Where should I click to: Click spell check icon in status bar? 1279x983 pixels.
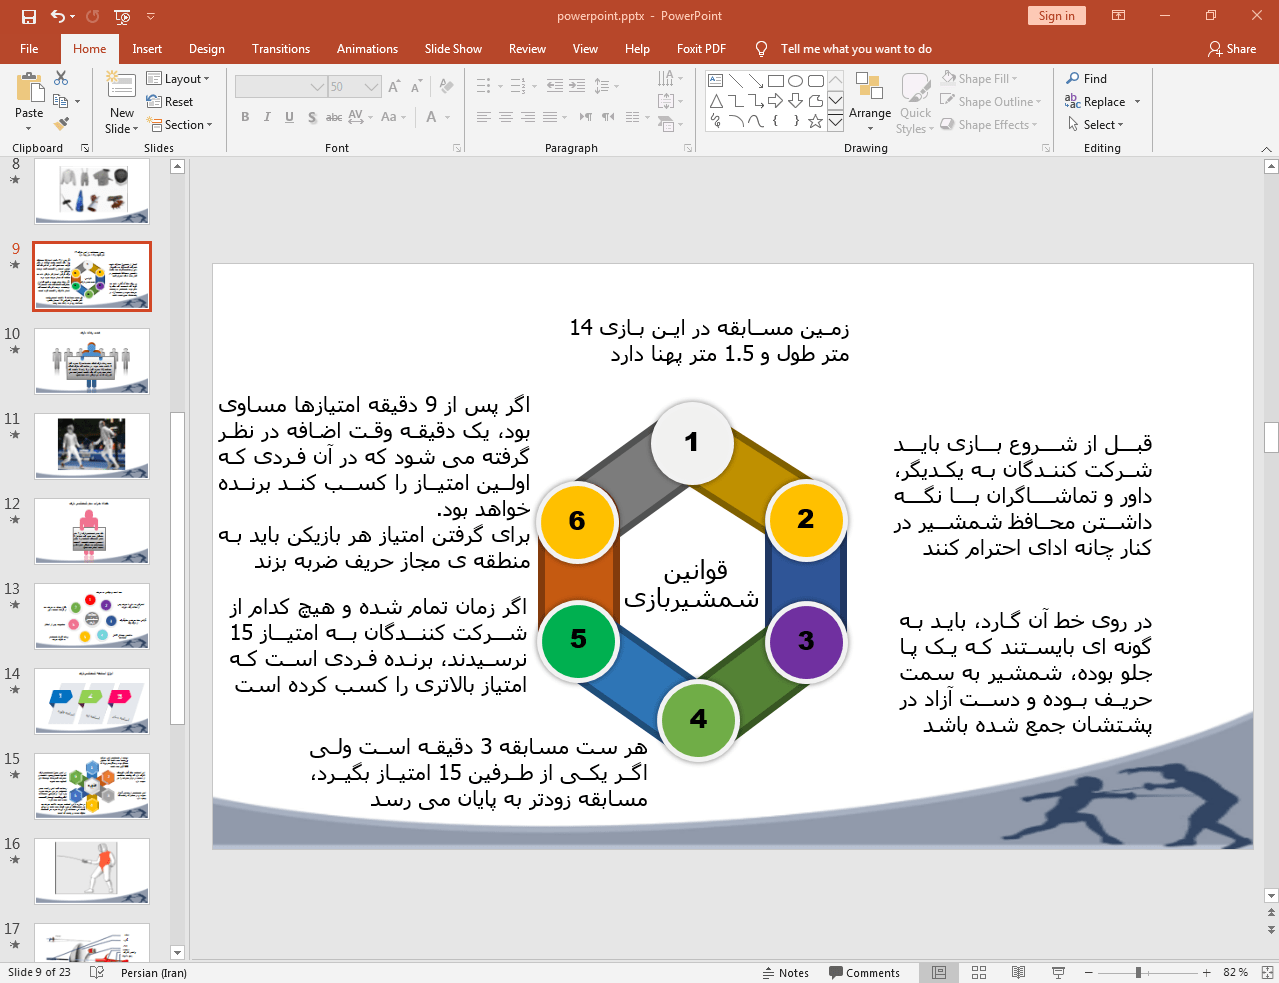(x=97, y=972)
